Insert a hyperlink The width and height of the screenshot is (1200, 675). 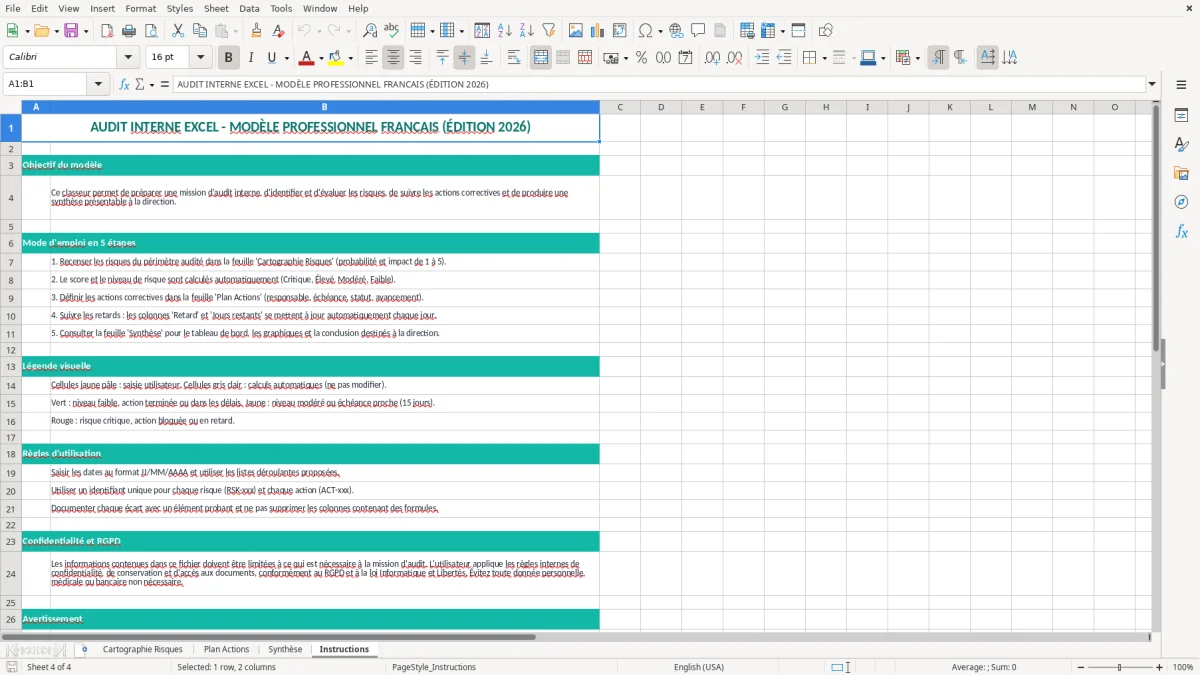tap(676, 31)
